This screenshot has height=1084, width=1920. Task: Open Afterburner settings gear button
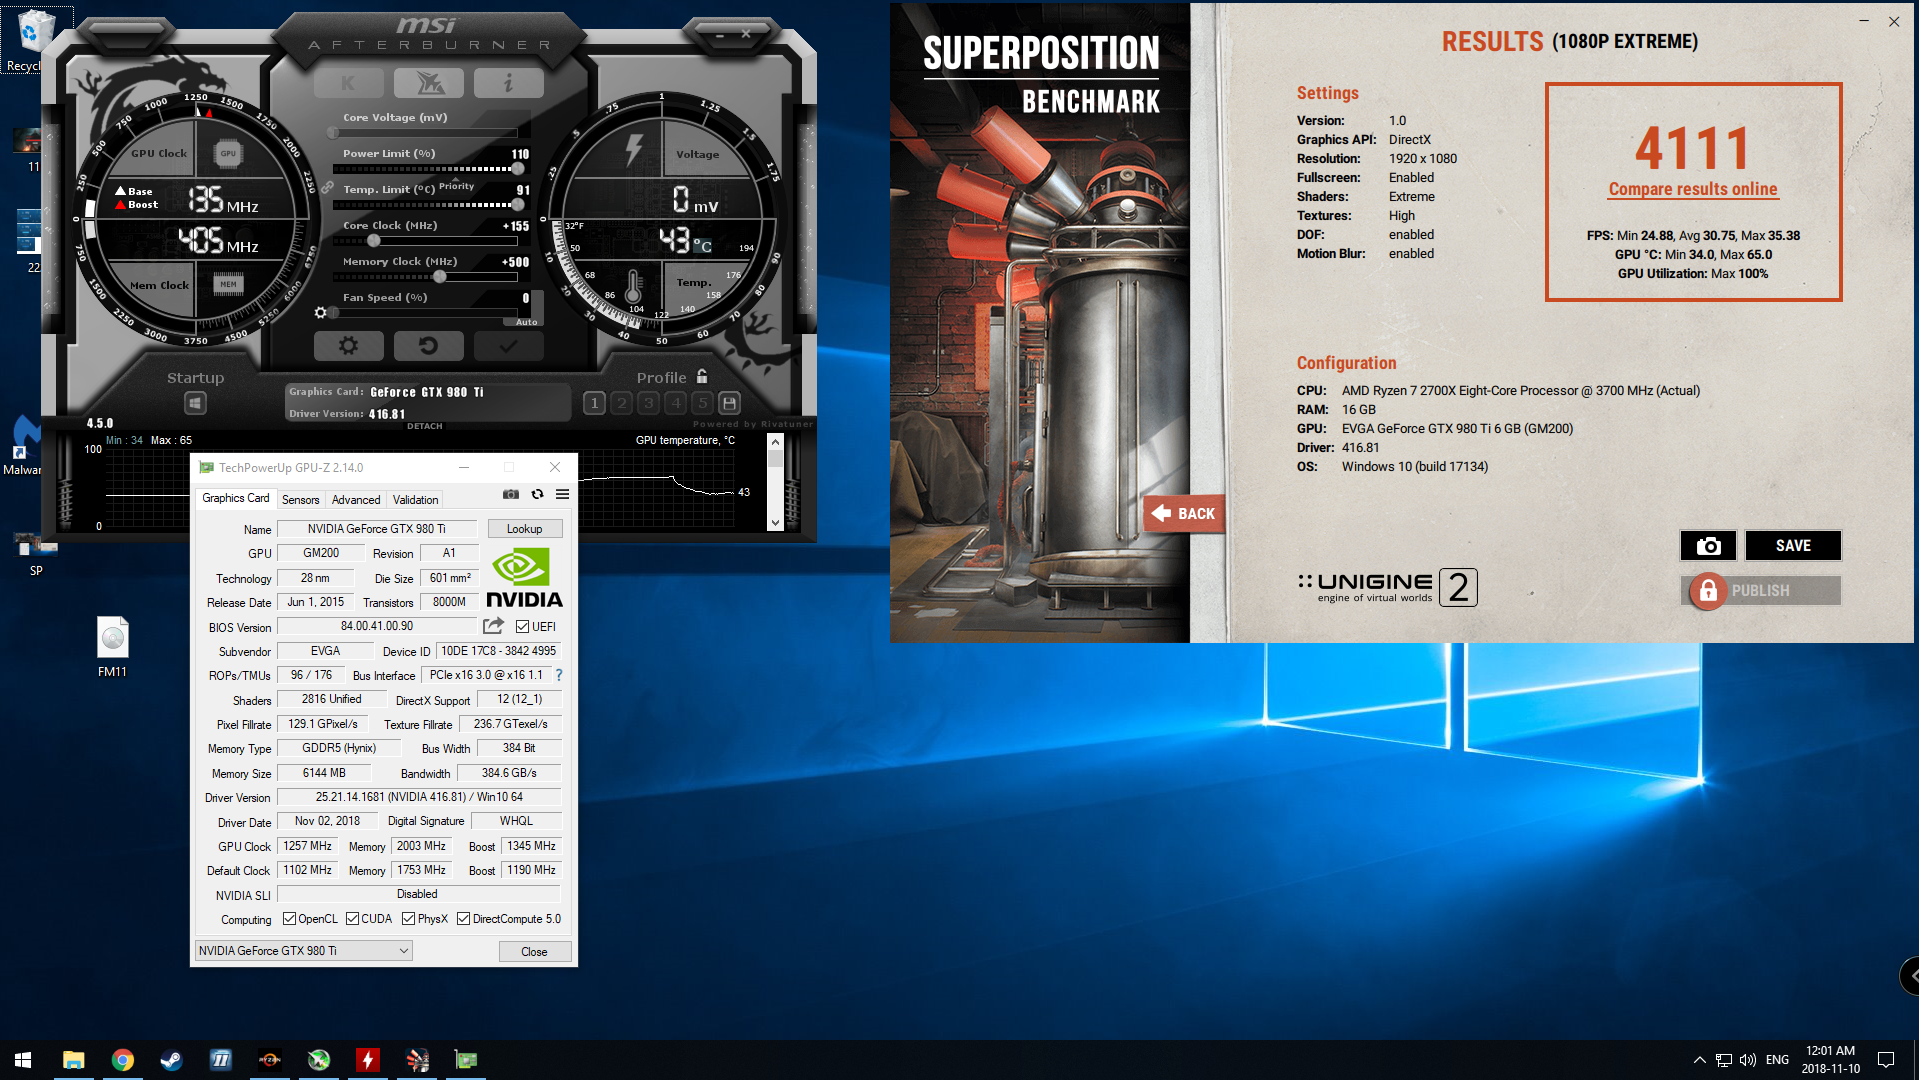(348, 346)
